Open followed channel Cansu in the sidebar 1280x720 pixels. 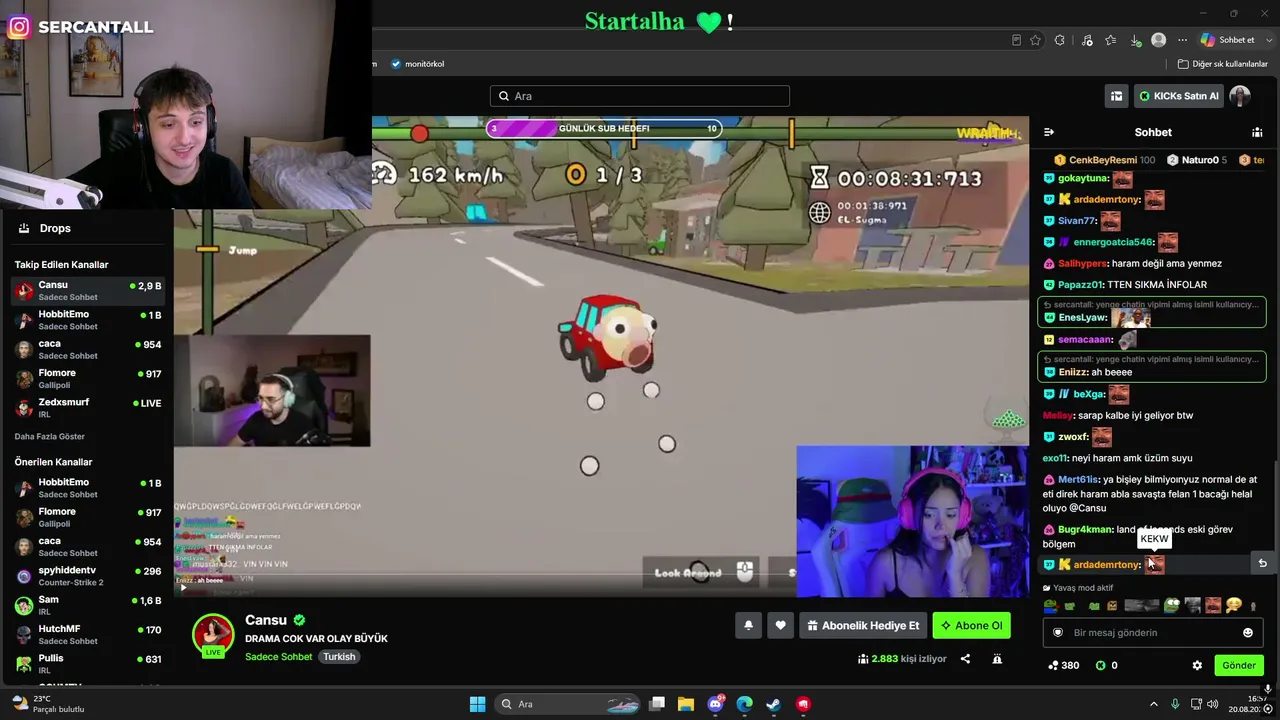coord(88,290)
